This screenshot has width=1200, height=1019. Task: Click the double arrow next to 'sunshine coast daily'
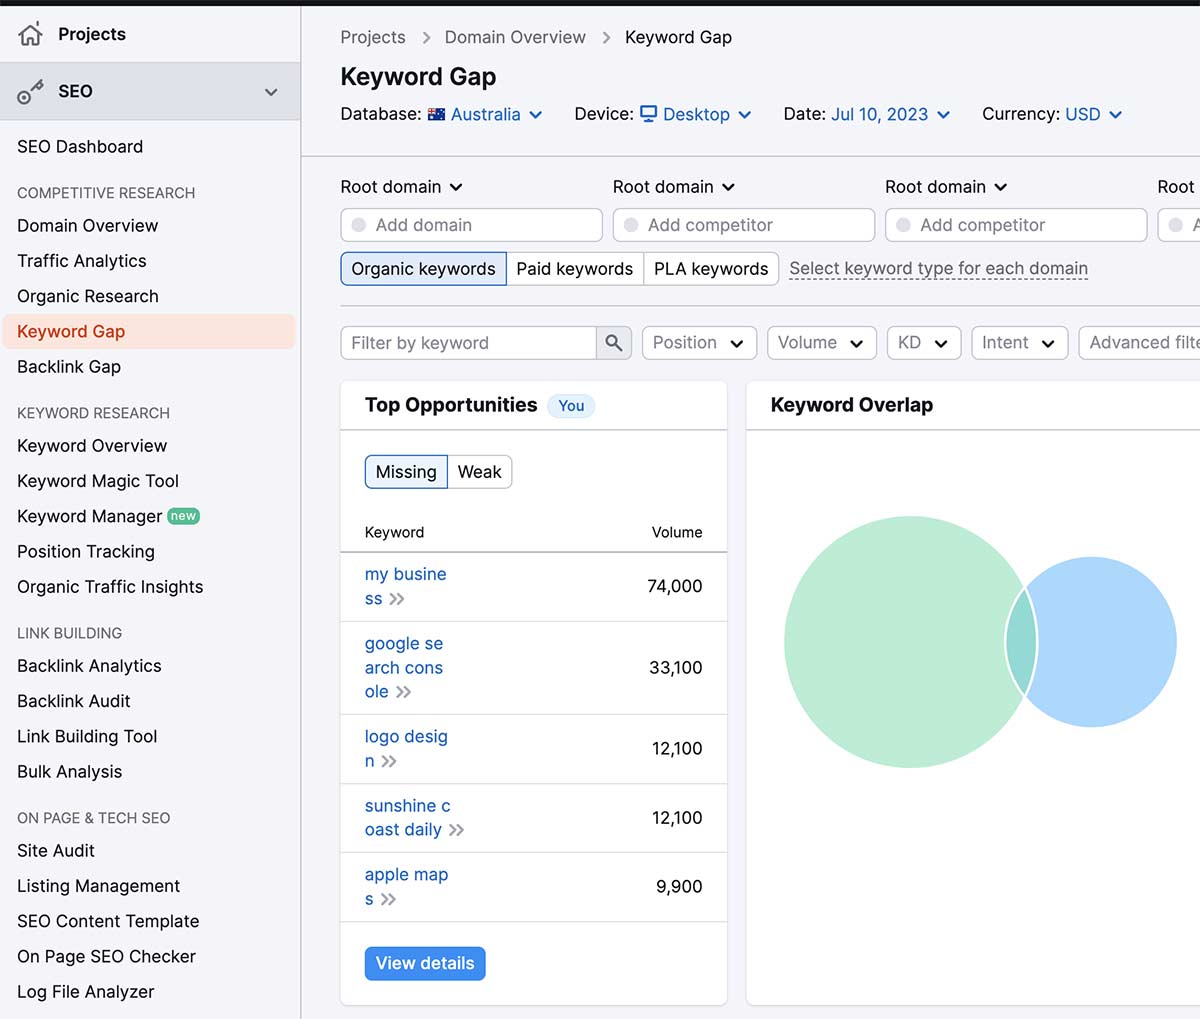tap(456, 830)
